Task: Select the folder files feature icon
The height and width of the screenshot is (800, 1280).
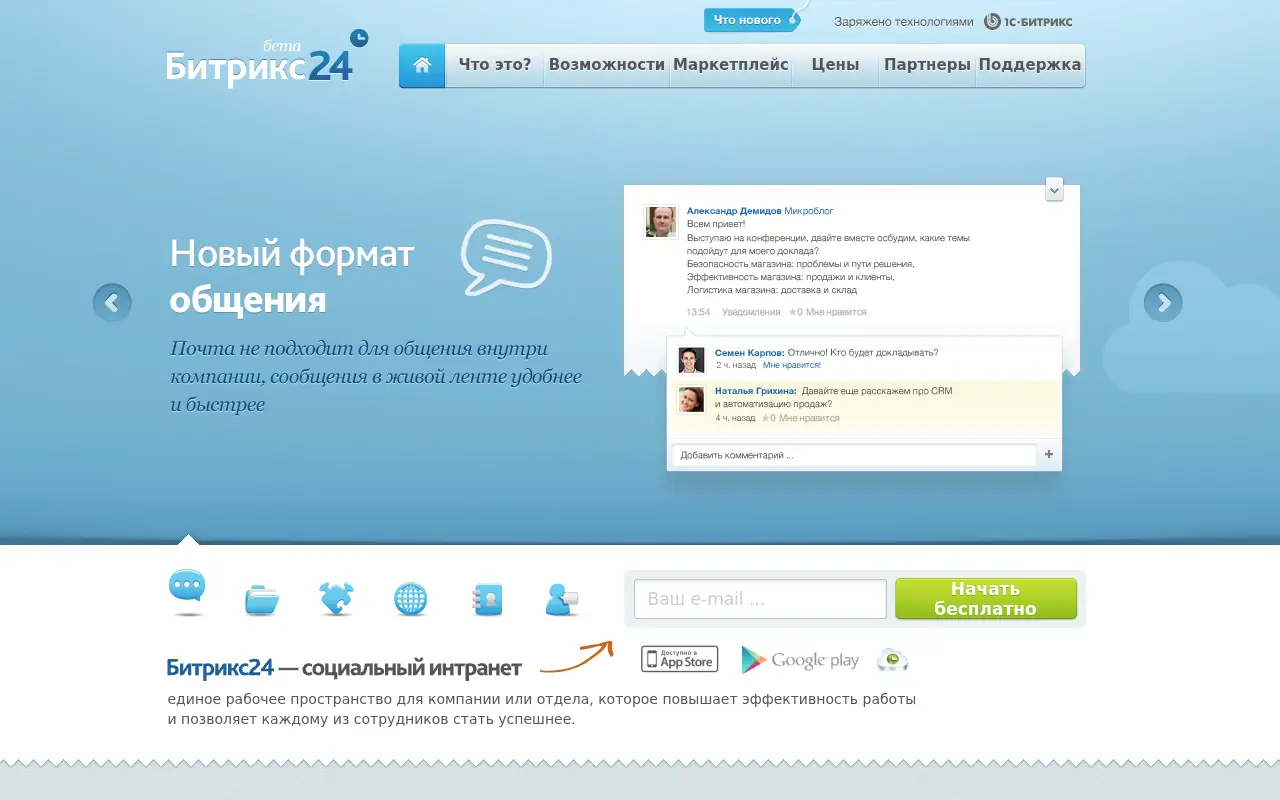Action: click(x=262, y=599)
